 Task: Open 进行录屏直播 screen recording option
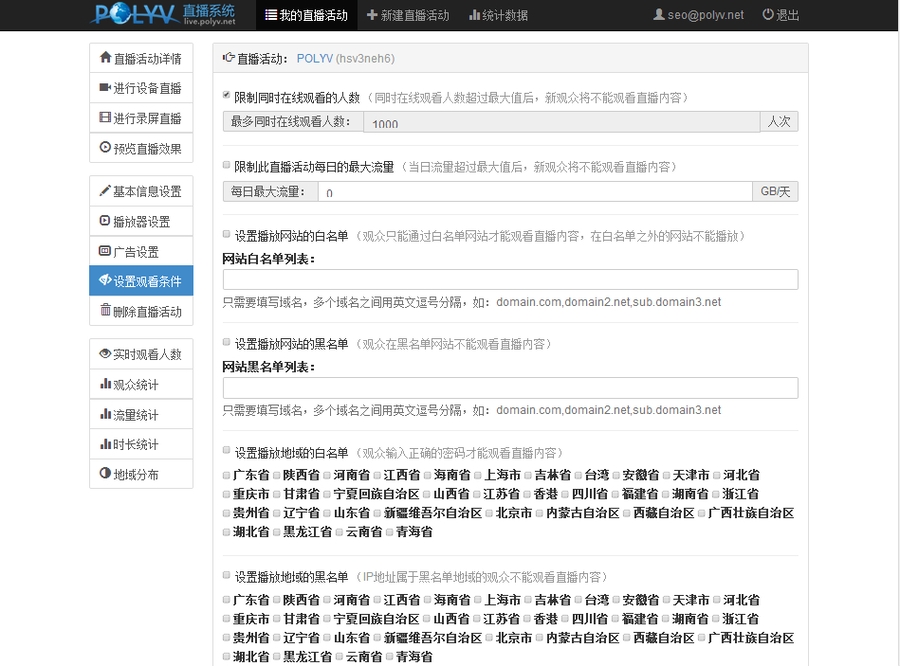(140, 118)
